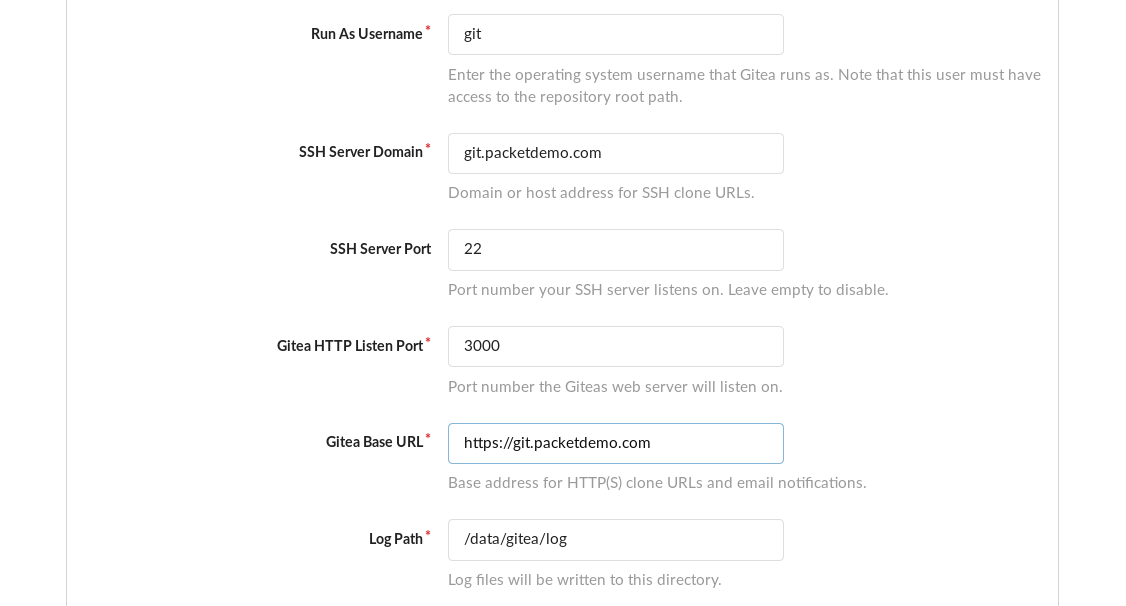
Task: Select the SSH Server Port label
Action: point(380,248)
